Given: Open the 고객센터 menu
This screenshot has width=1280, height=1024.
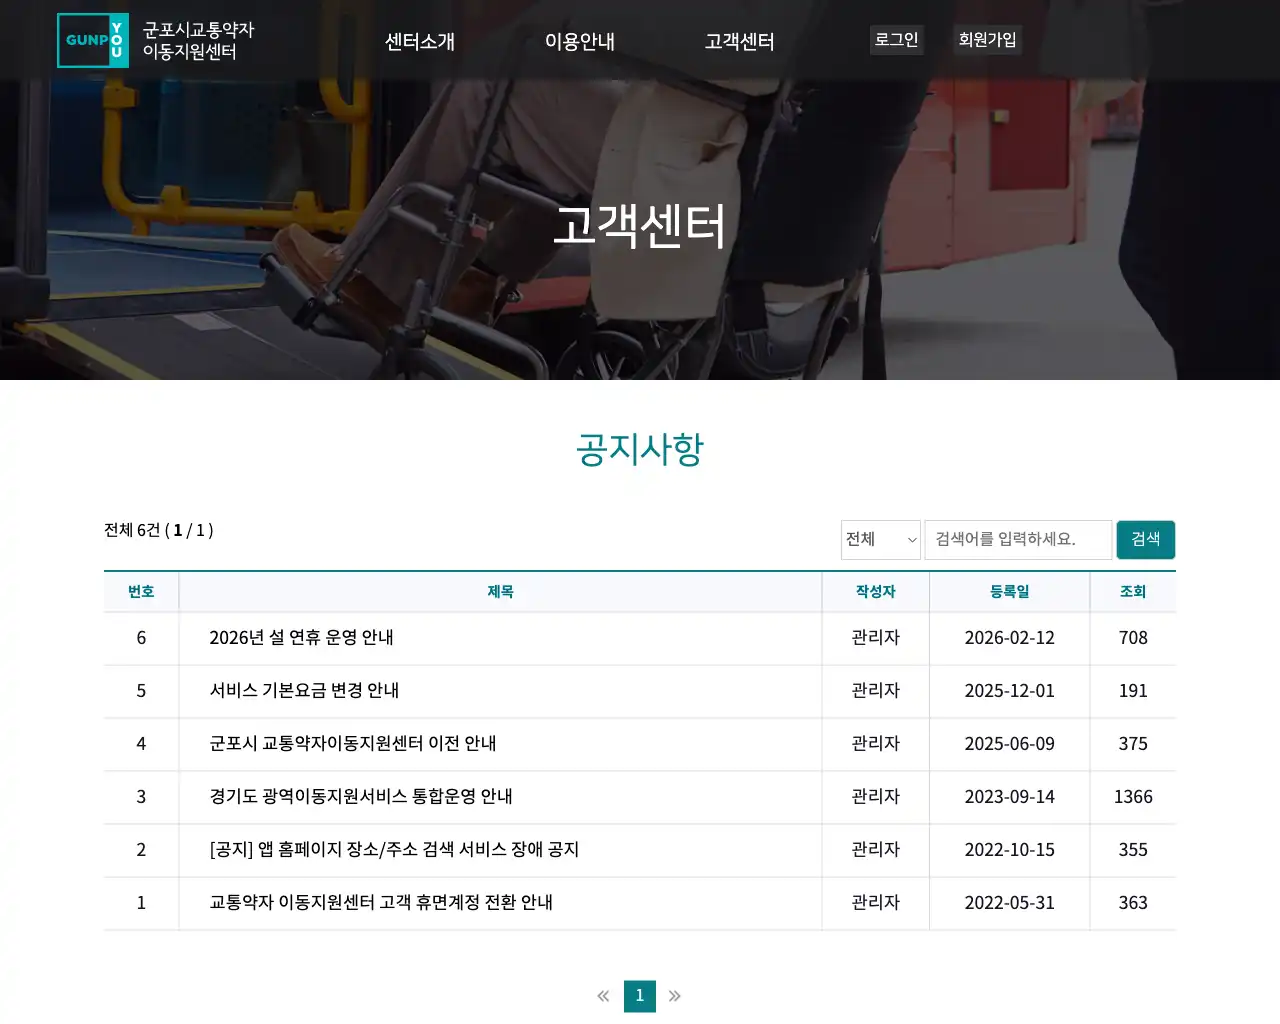Looking at the screenshot, I should [740, 41].
